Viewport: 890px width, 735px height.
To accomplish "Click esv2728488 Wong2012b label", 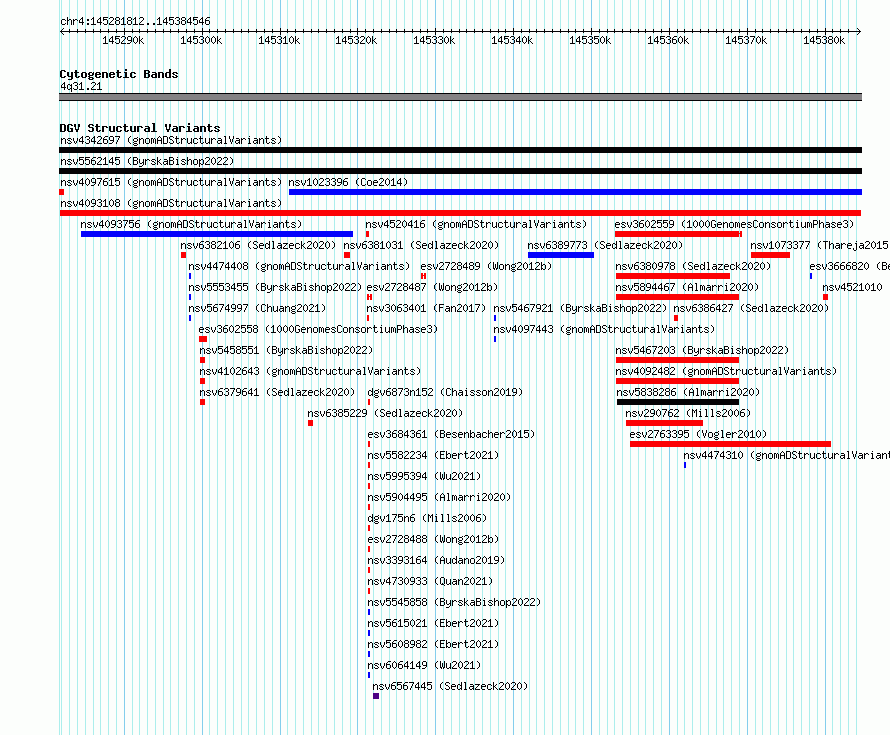I will tap(433, 539).
